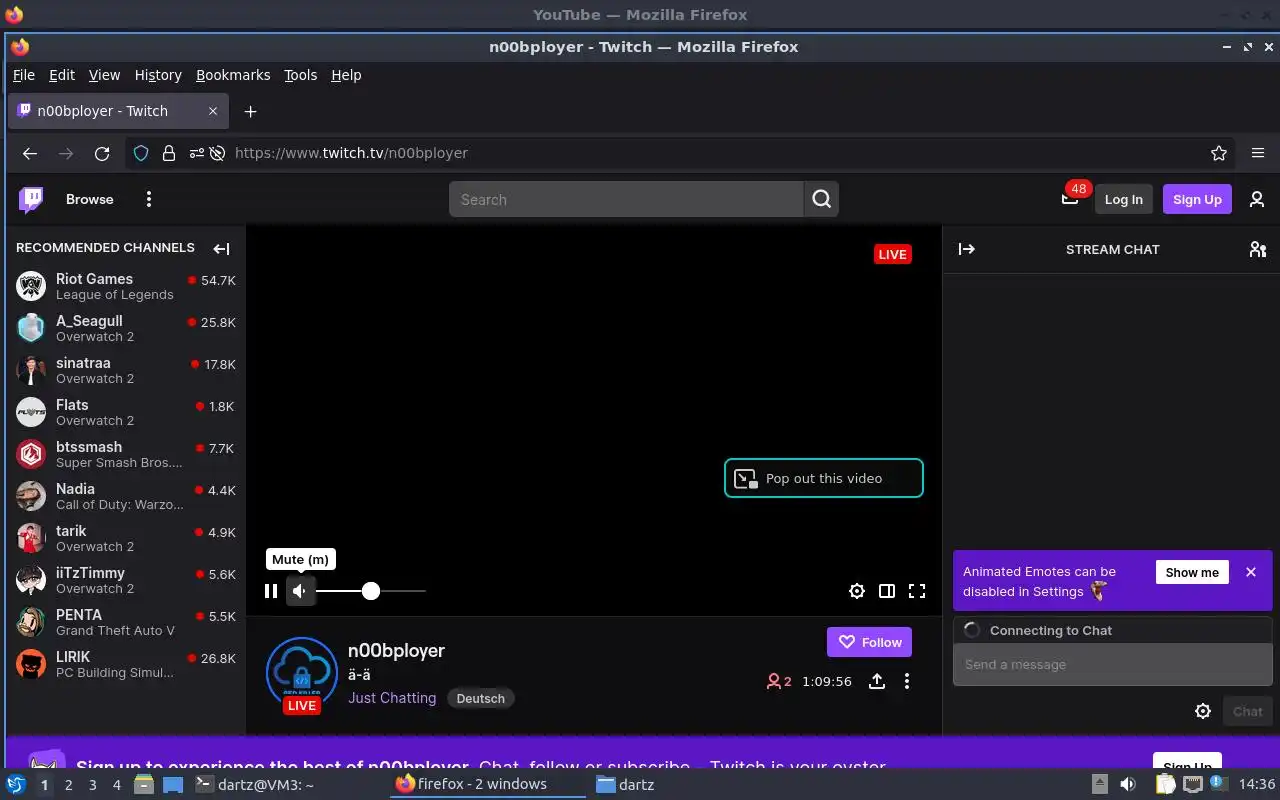Open Riot Games recommended channel
The height and width of the screenshot is (800, 1280).
[125, 286]
